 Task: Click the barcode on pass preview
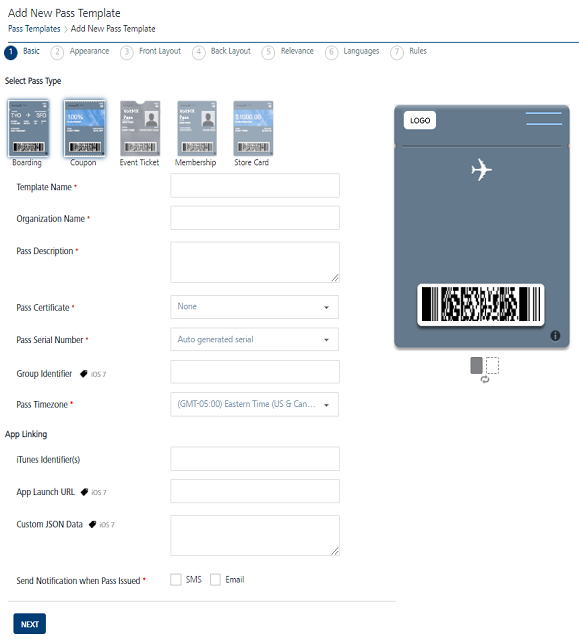pos(481,305)
